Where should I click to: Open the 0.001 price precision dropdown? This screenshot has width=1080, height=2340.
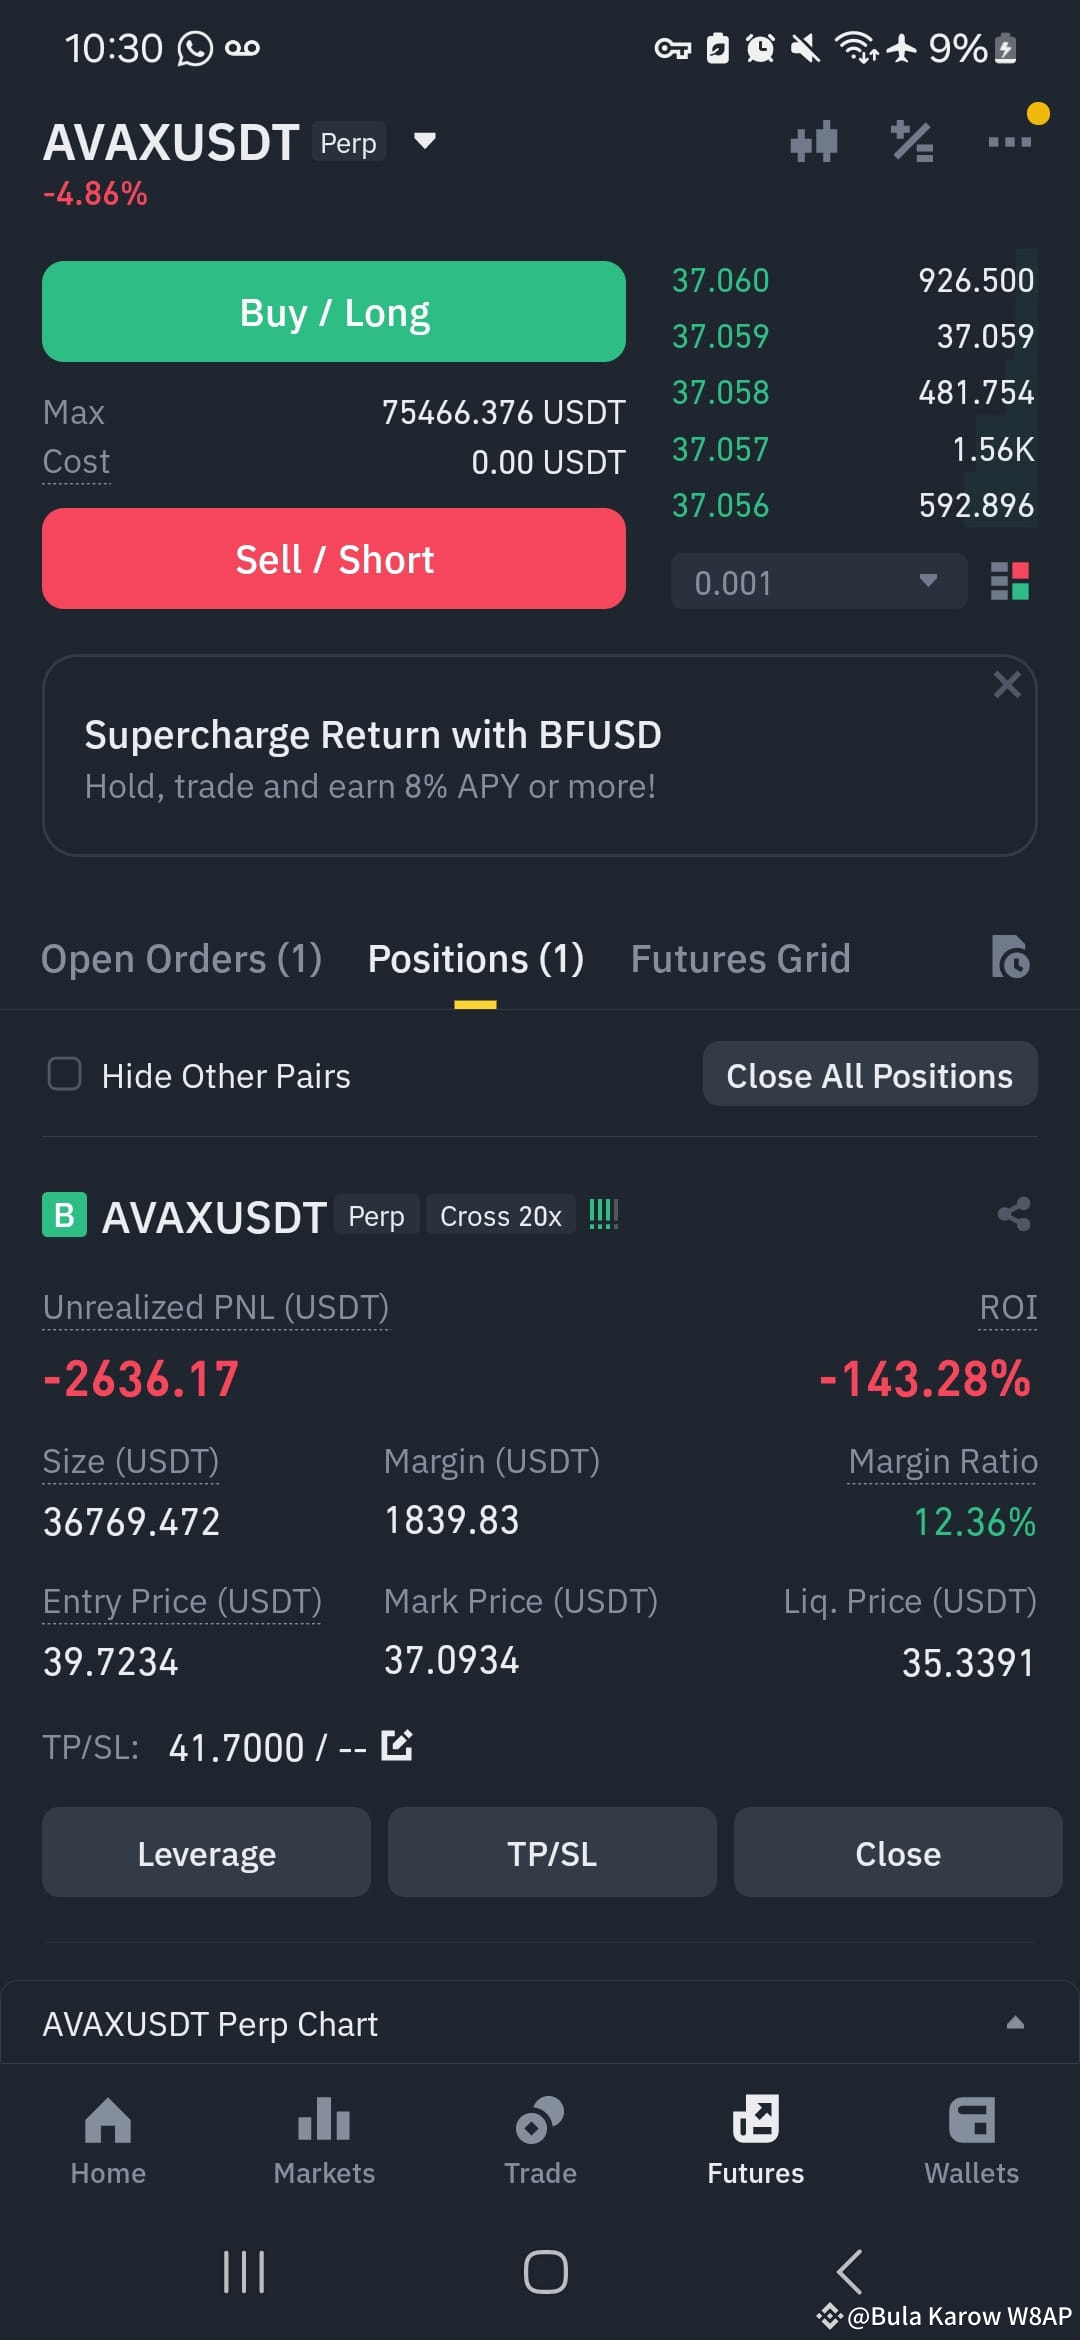coord(819,582)
